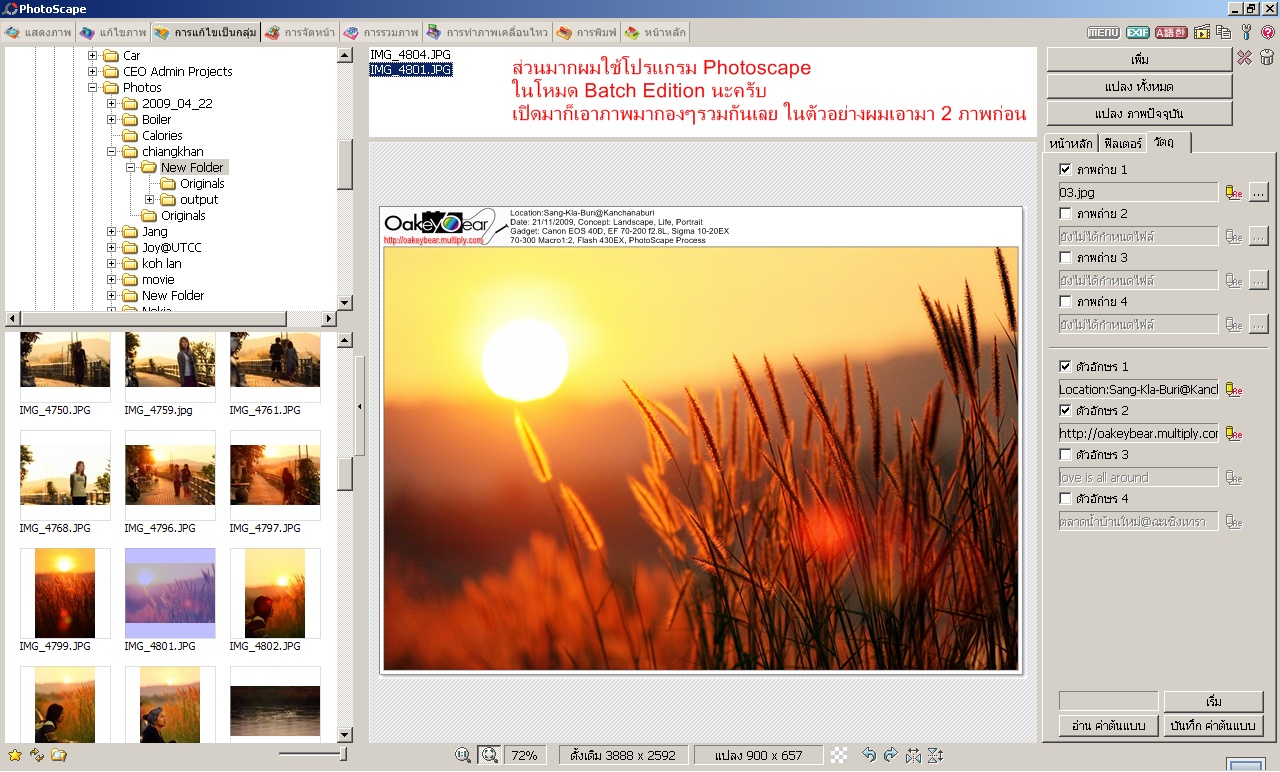The width and height of the screenshot is (1280, 772).
Task: Select the IMG_4799.JPG thumbnail
Action: tap(65, 593)
